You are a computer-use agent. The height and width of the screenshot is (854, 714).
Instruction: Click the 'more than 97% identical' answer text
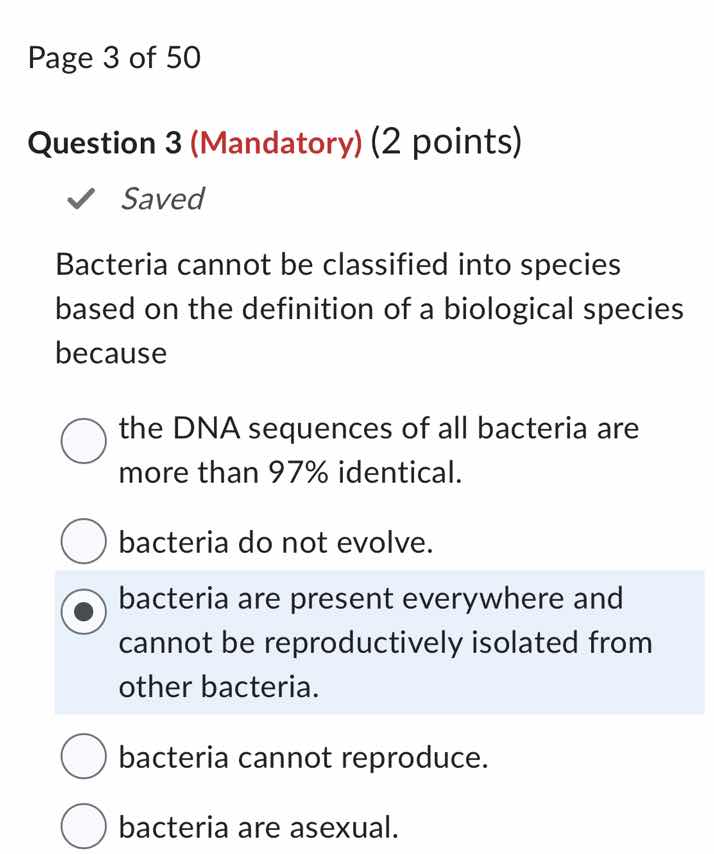(x=290, y=472)
